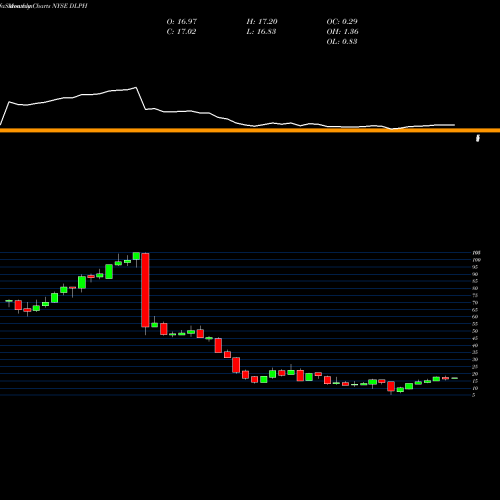Click the 55 price axis label
This screenshot has height=500, width=500.
pyautogui.click(x=475, y=324)
